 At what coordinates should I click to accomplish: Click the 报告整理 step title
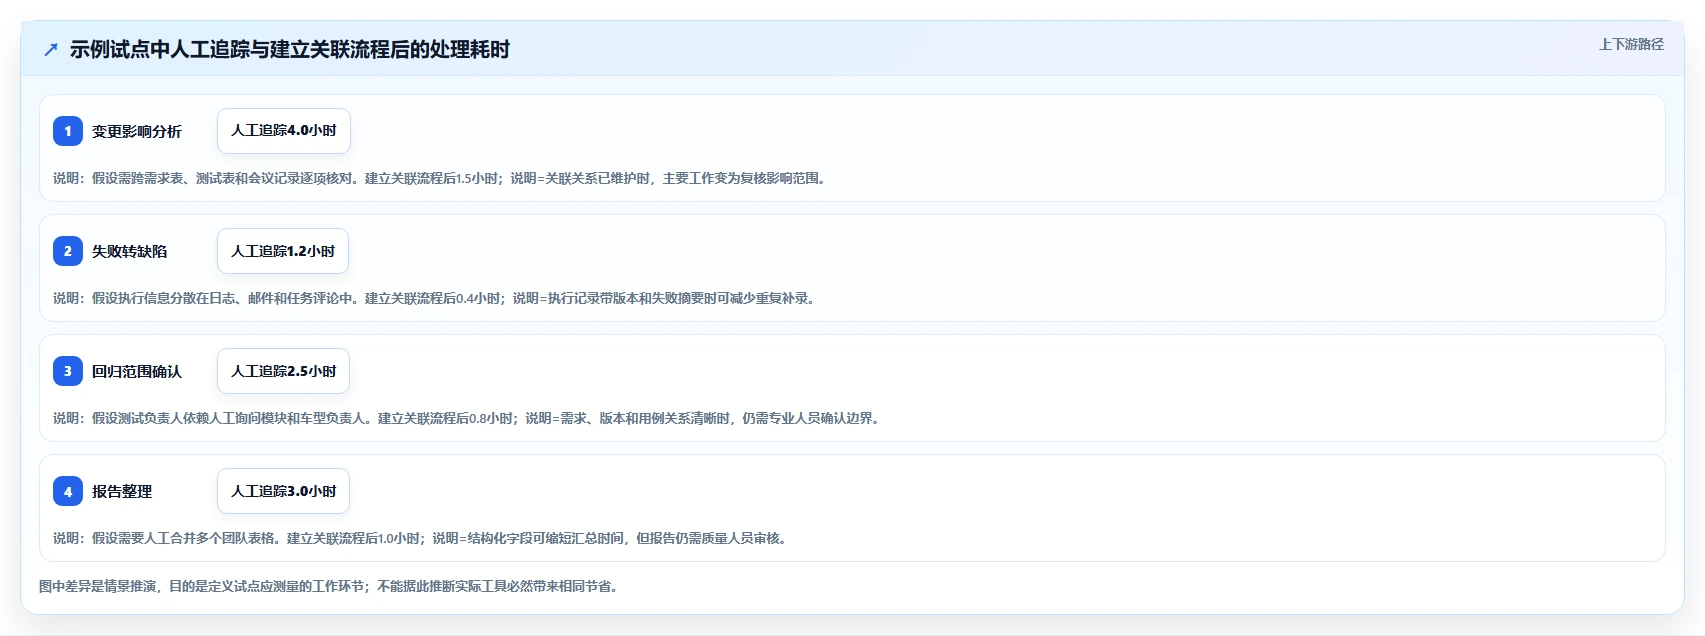click(122, 491)
